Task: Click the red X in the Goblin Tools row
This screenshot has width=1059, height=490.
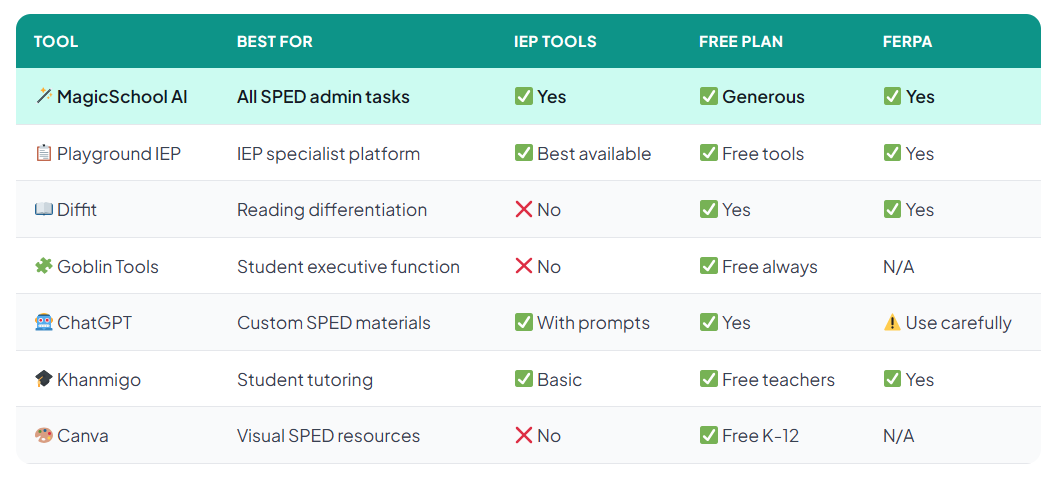Action: coord(523,267)
